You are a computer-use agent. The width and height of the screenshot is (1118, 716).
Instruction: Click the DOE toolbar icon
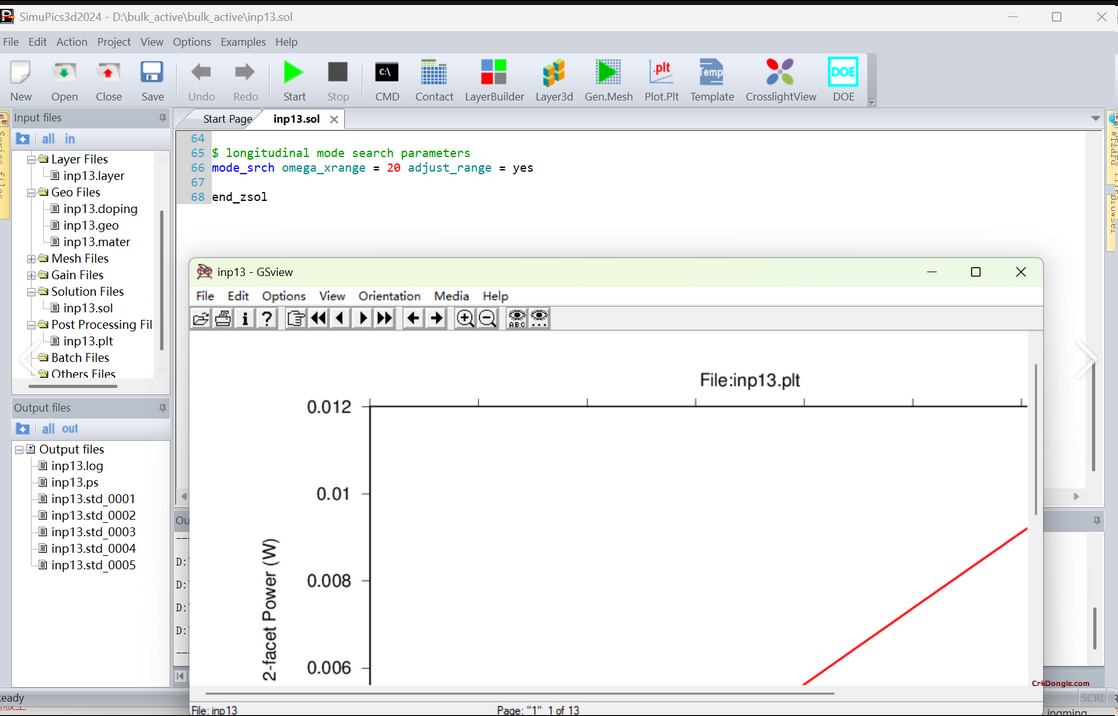843,80
